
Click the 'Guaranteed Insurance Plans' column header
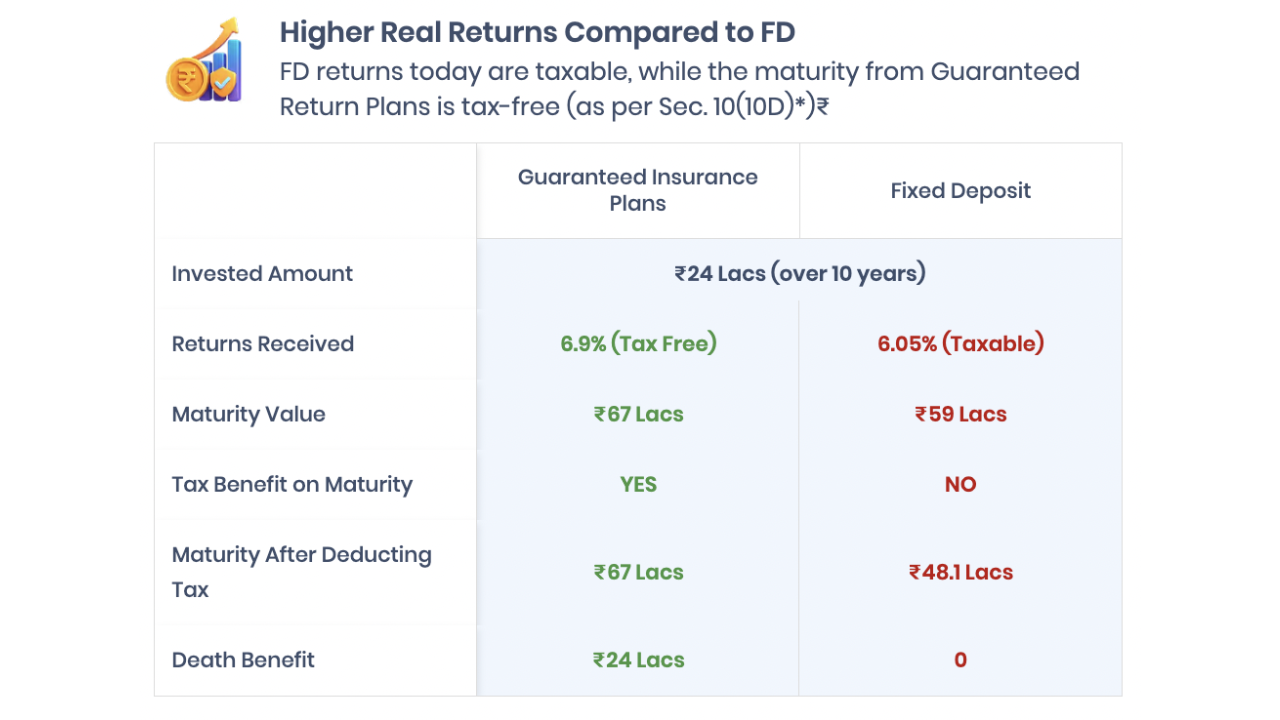click(638, 190)
